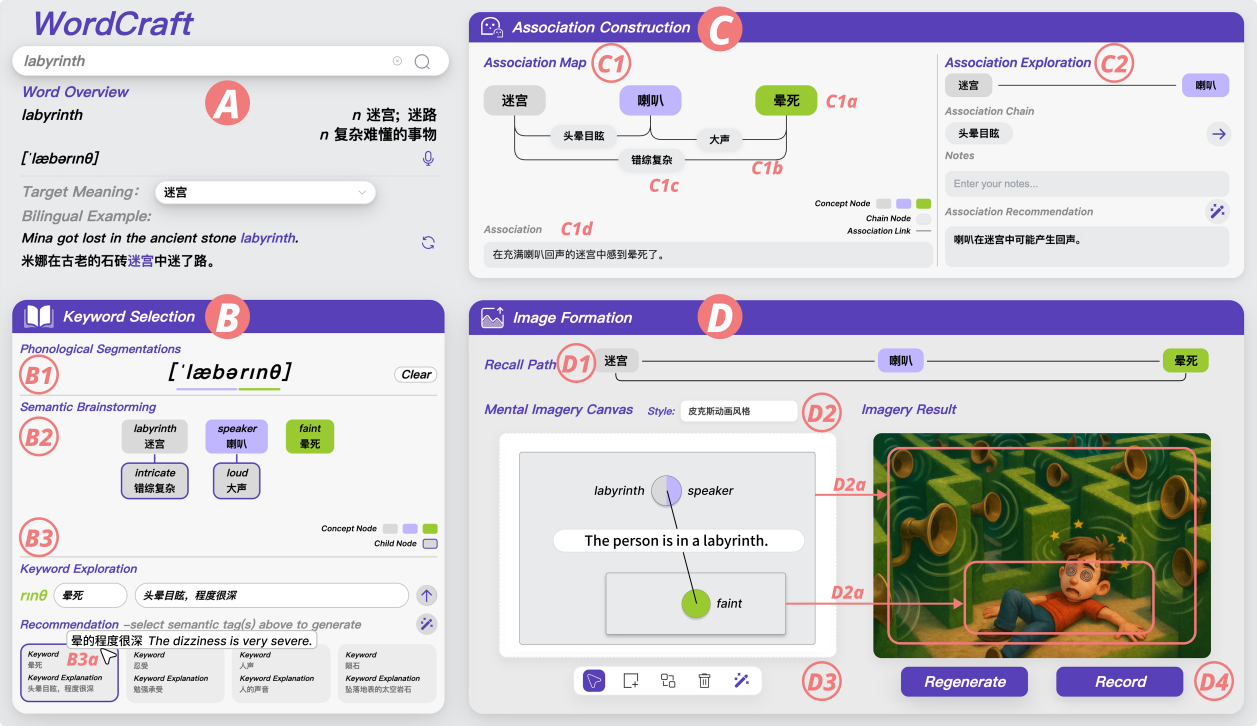The height and width of the screenshot is (726, 1257).
Task: Click the search magnifier icon
Action: click(422, 62)
